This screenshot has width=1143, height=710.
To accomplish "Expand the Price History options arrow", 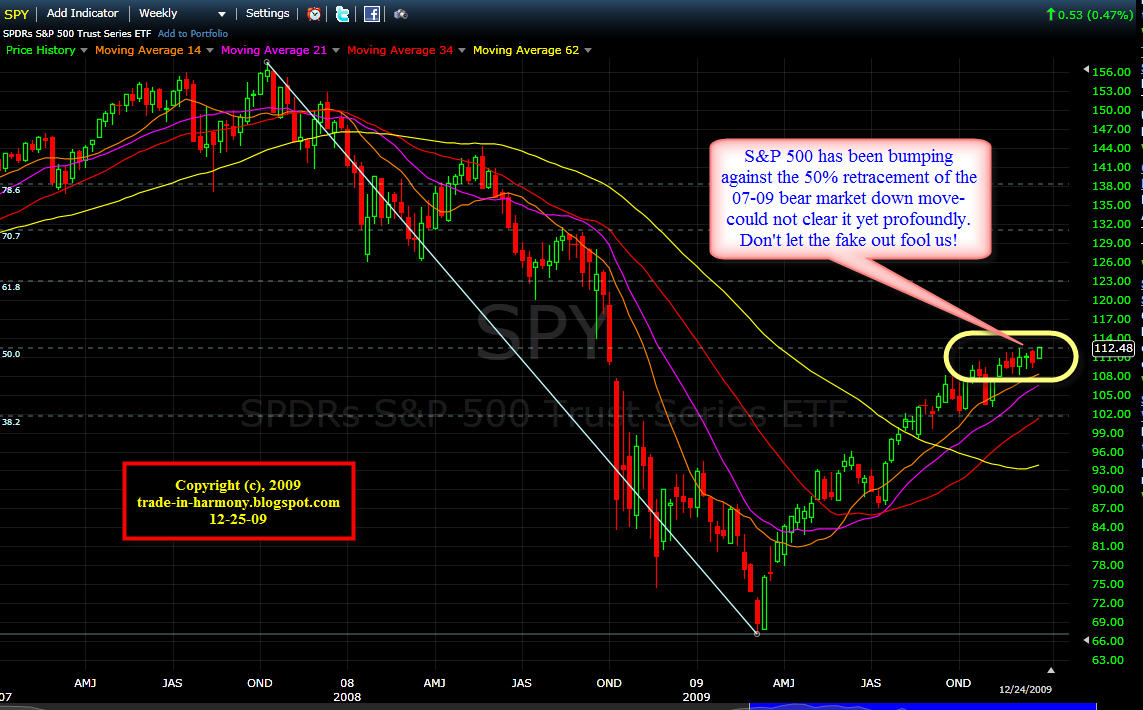I will 84,50.
